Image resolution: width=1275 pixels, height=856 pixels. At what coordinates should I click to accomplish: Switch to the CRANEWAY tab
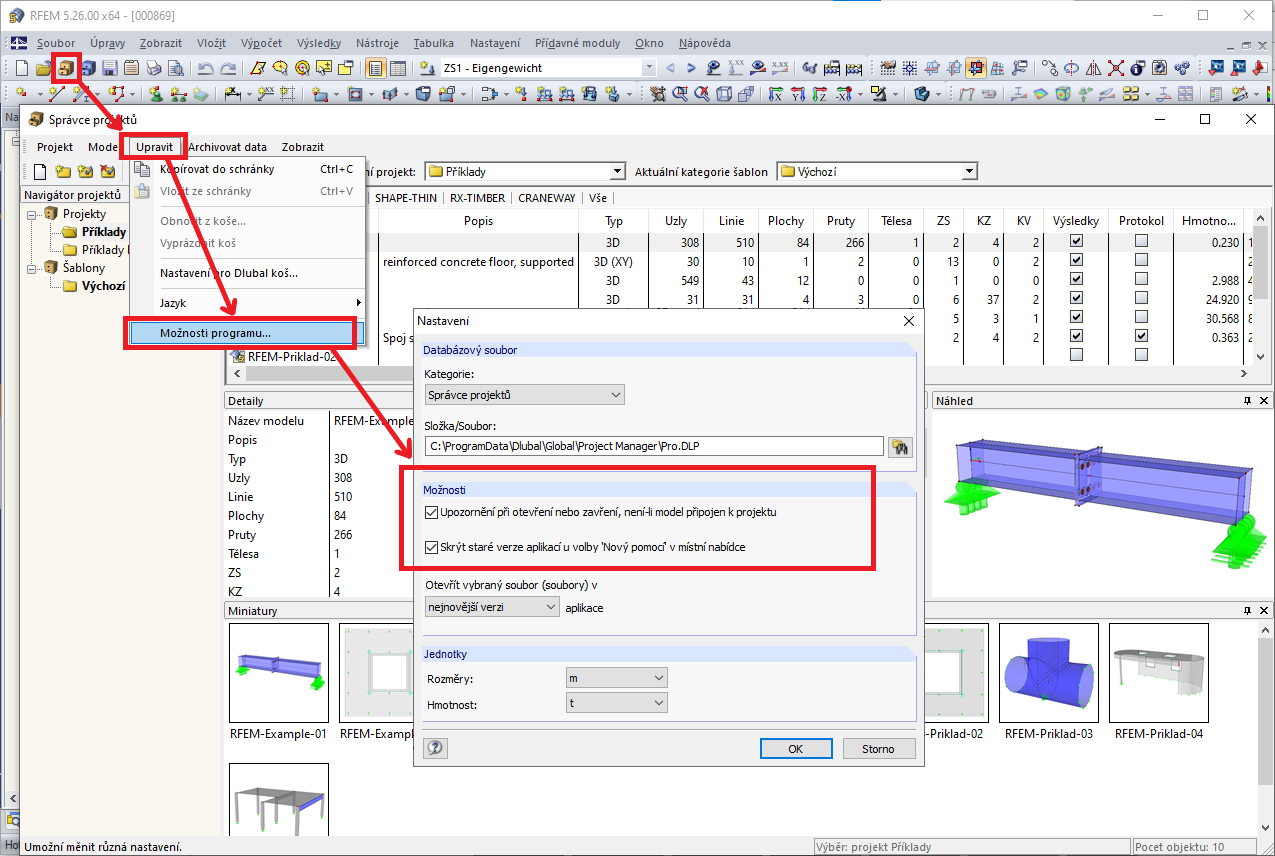click(x=546, y=198)
